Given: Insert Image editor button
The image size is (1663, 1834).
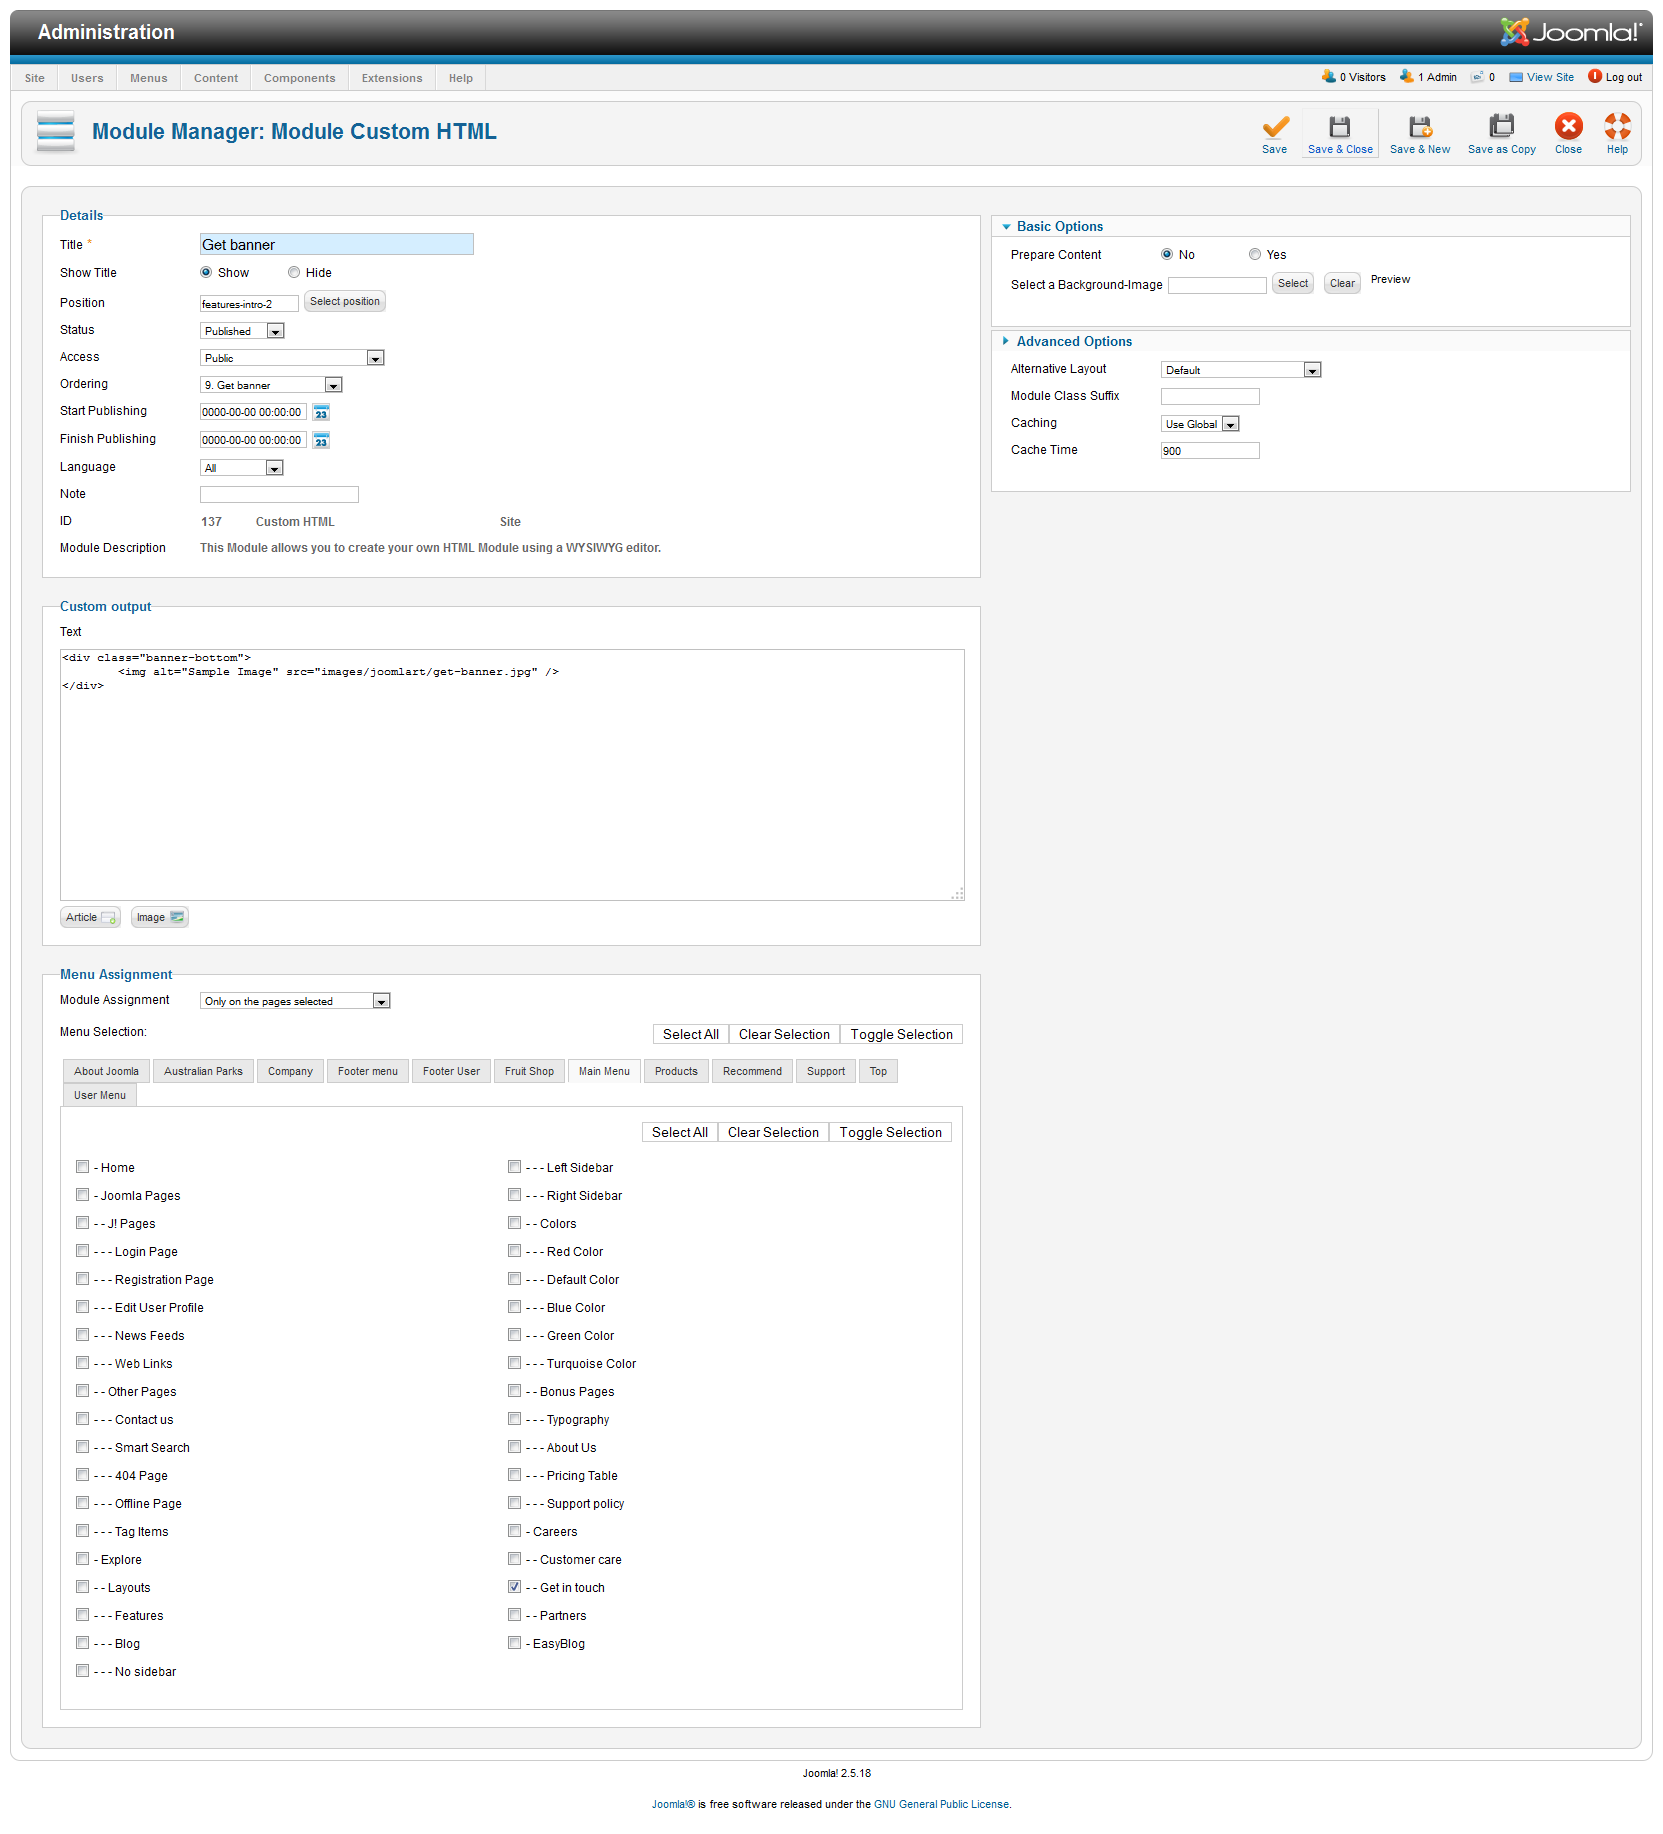Looking at the screenshot, I should (160, 917).
